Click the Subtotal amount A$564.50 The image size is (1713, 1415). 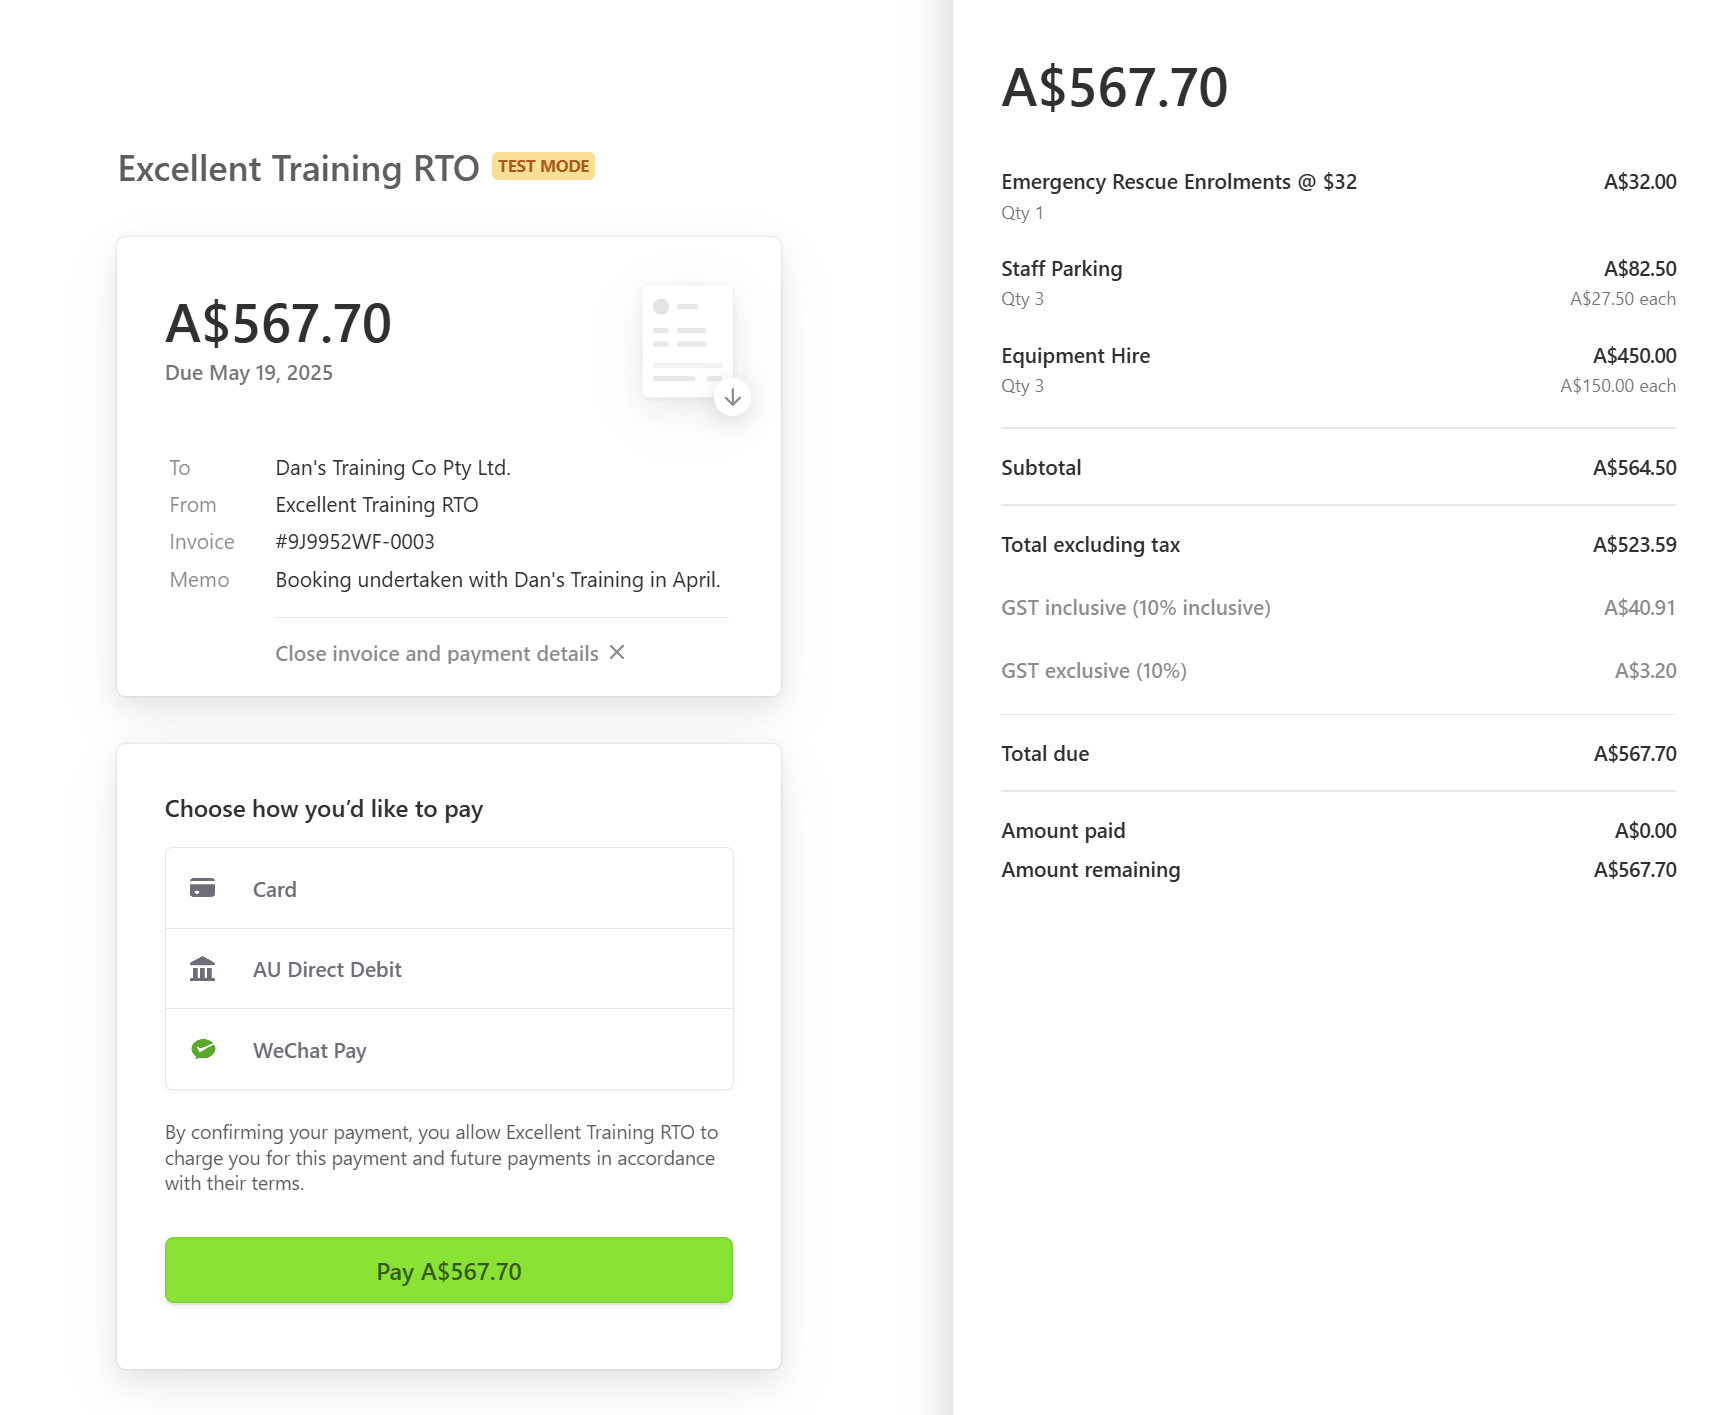tap(1635, 468)
